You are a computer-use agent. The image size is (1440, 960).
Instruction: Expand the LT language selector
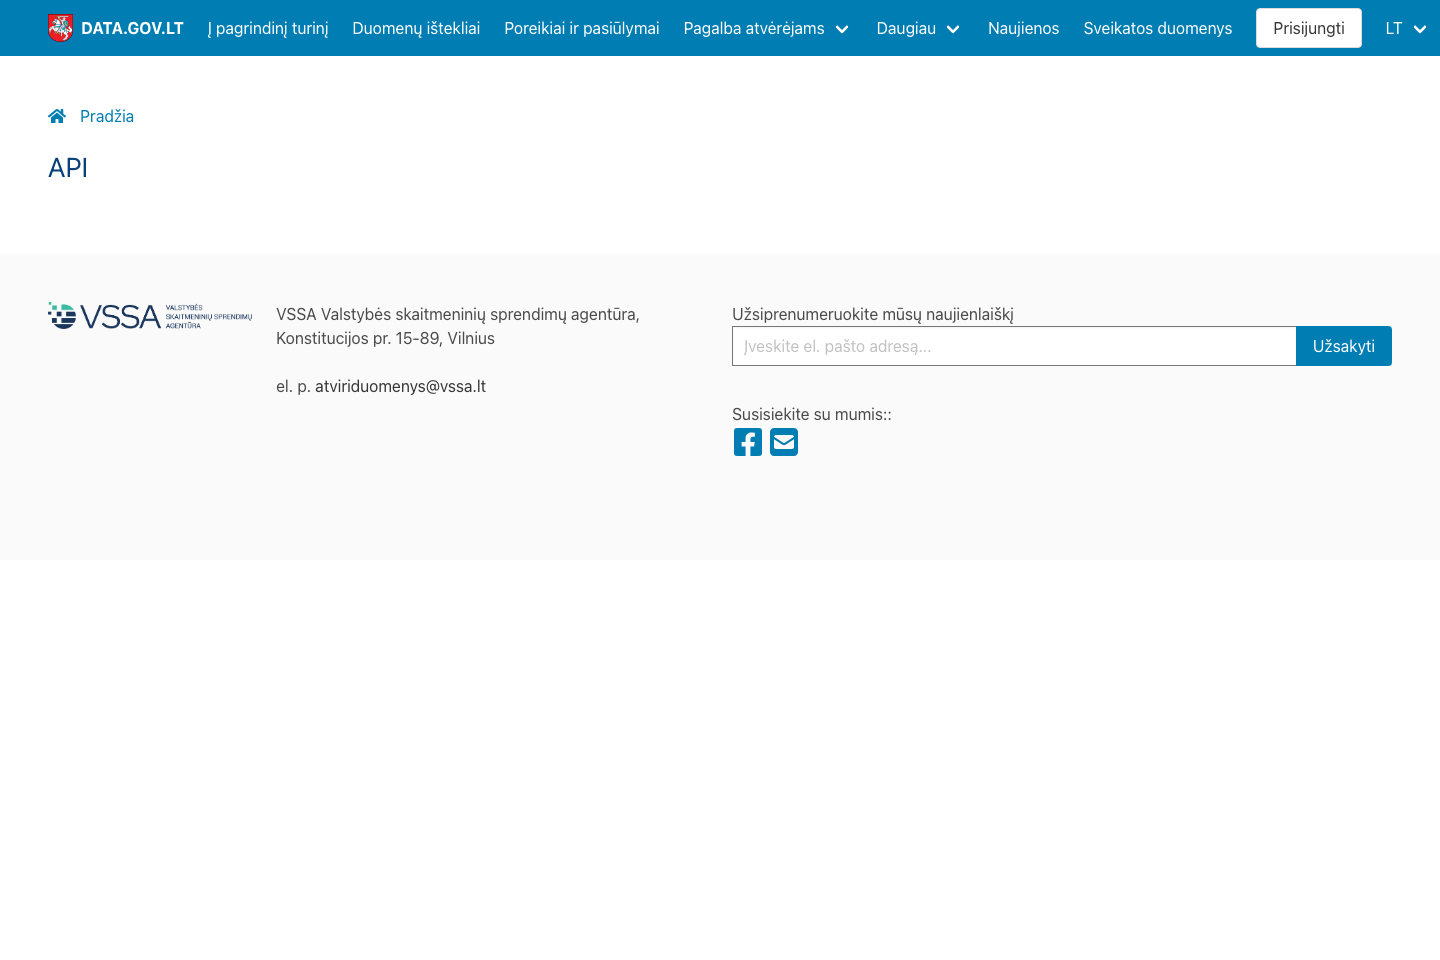coord(1405,28)
